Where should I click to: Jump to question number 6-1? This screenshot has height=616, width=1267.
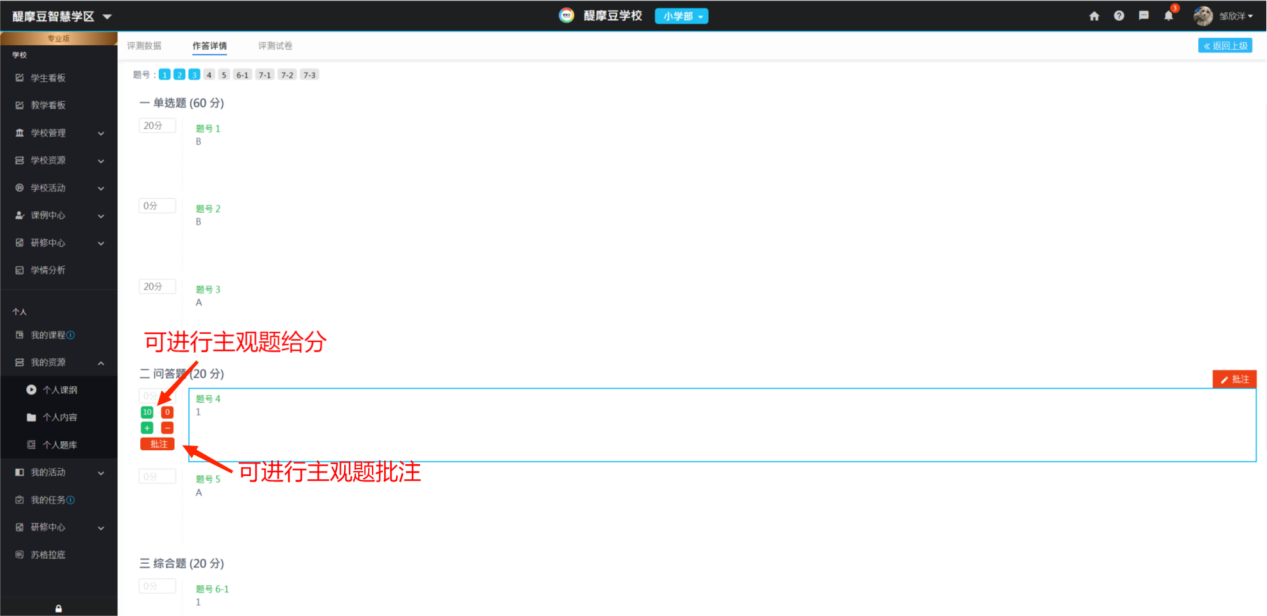pos(242,75)
